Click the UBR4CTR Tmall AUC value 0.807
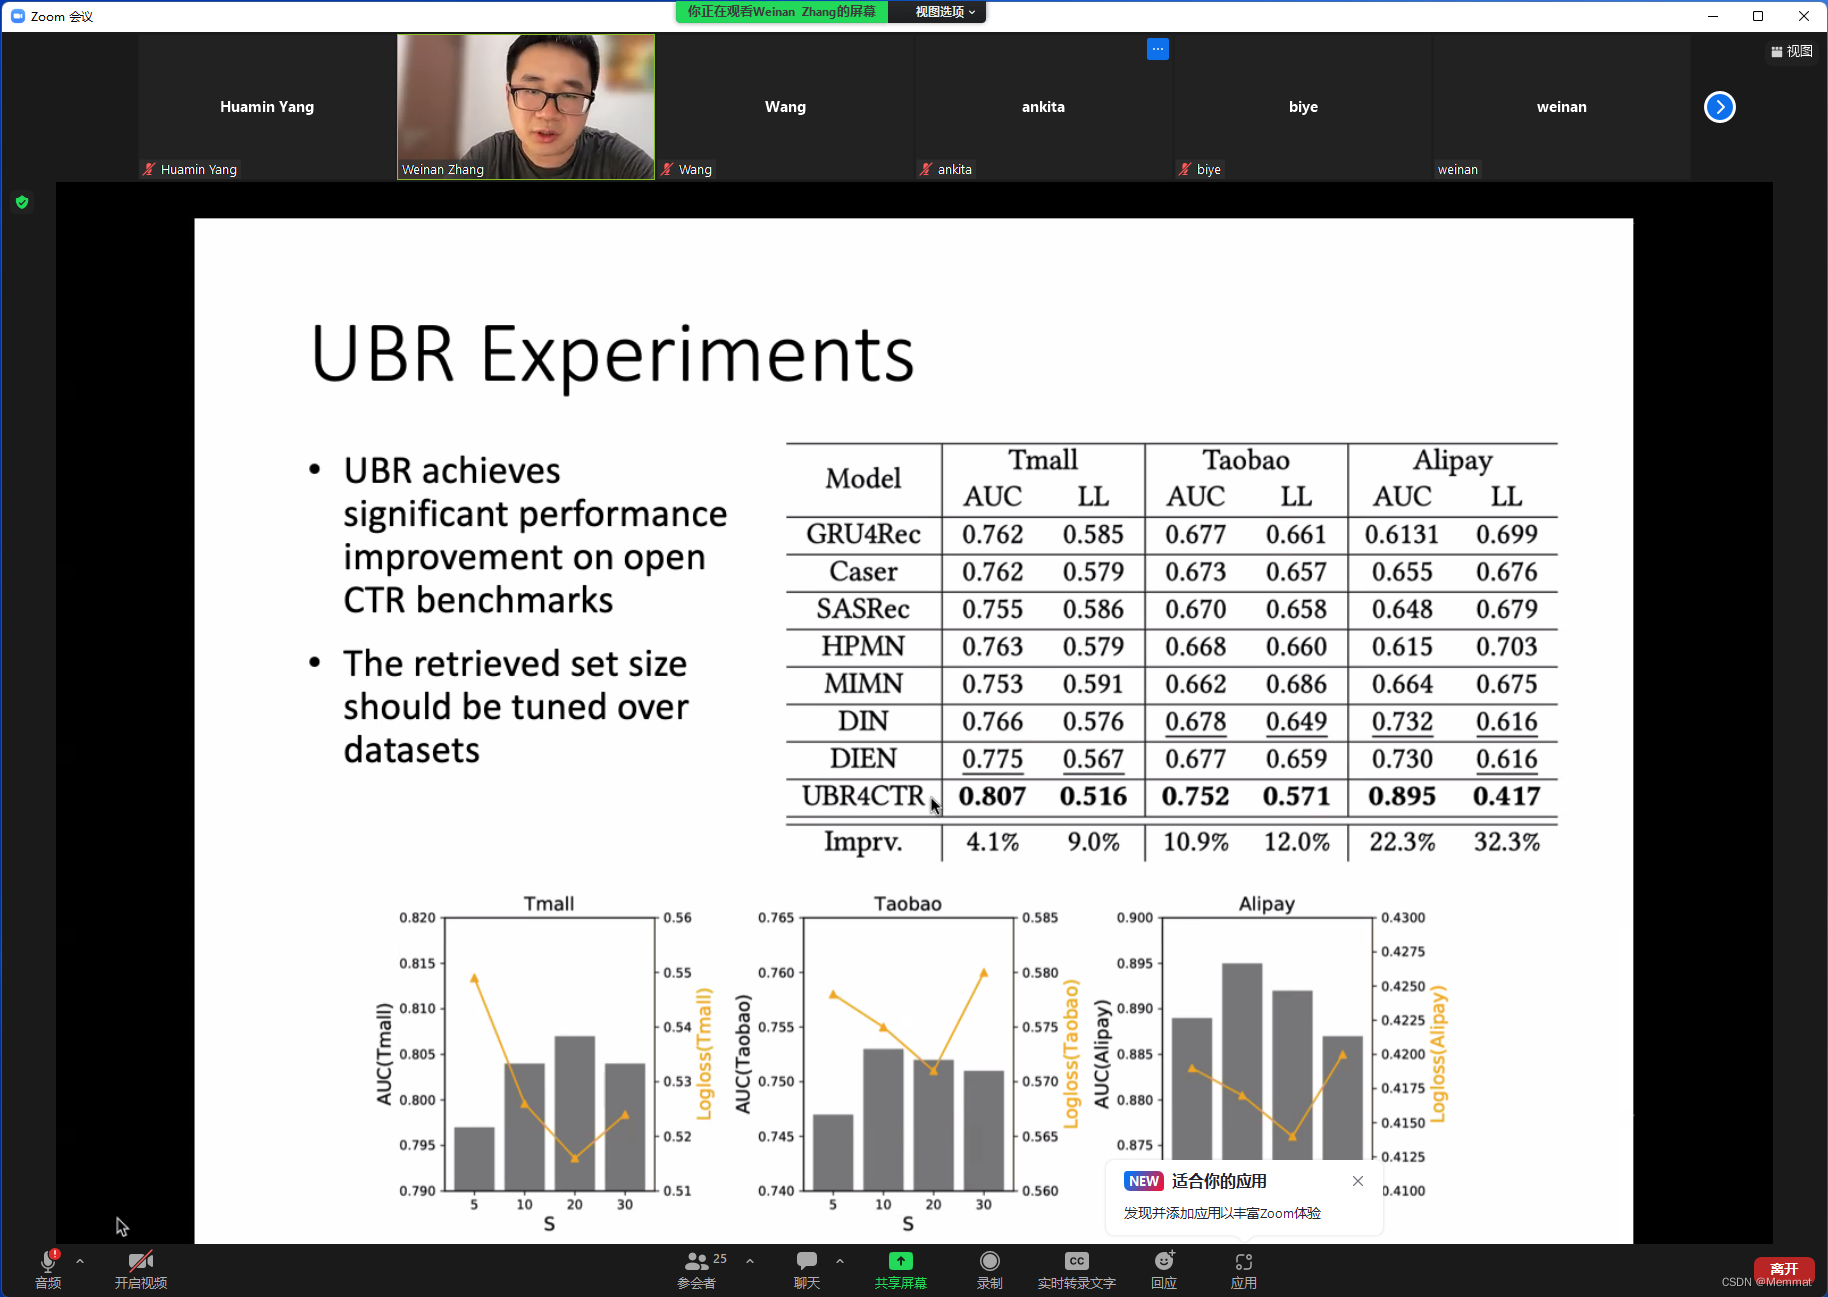Screen dimensions: 1828x1297 tap(992, 796)
